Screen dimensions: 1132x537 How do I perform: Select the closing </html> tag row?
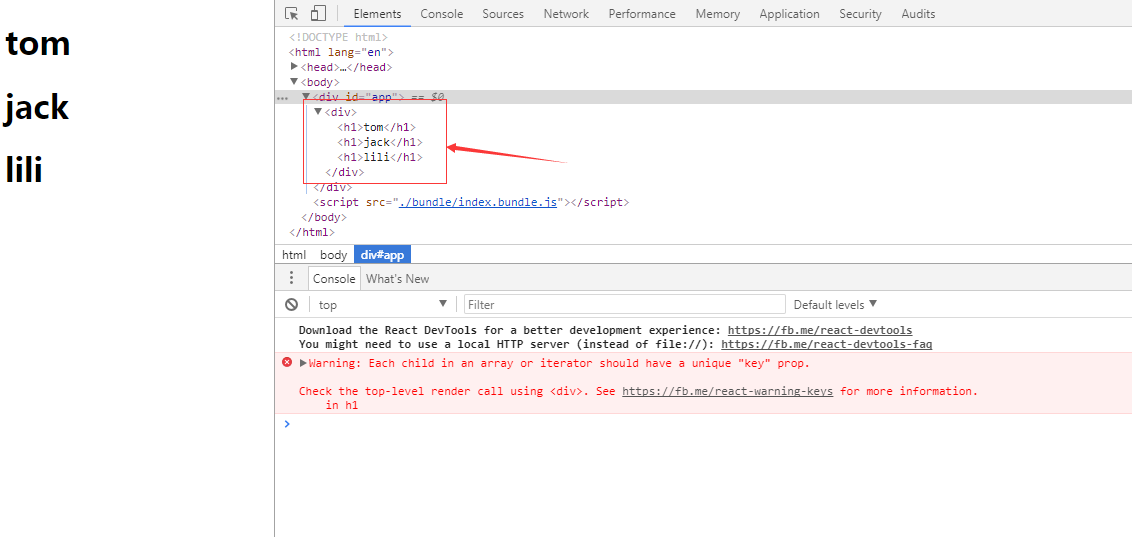312,232
